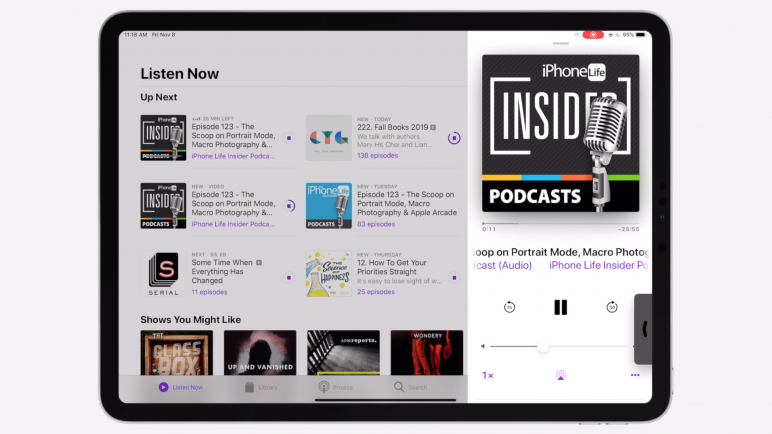Tap the grabber at top of player panel

pos(560,43)
